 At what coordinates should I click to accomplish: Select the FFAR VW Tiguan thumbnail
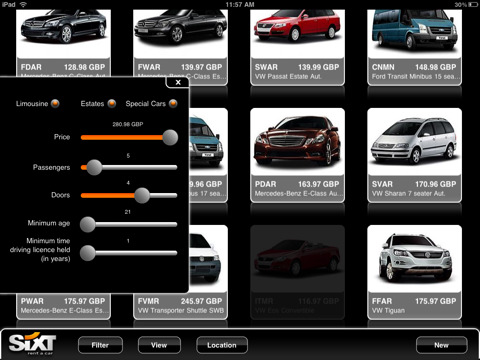pos(414,272)
